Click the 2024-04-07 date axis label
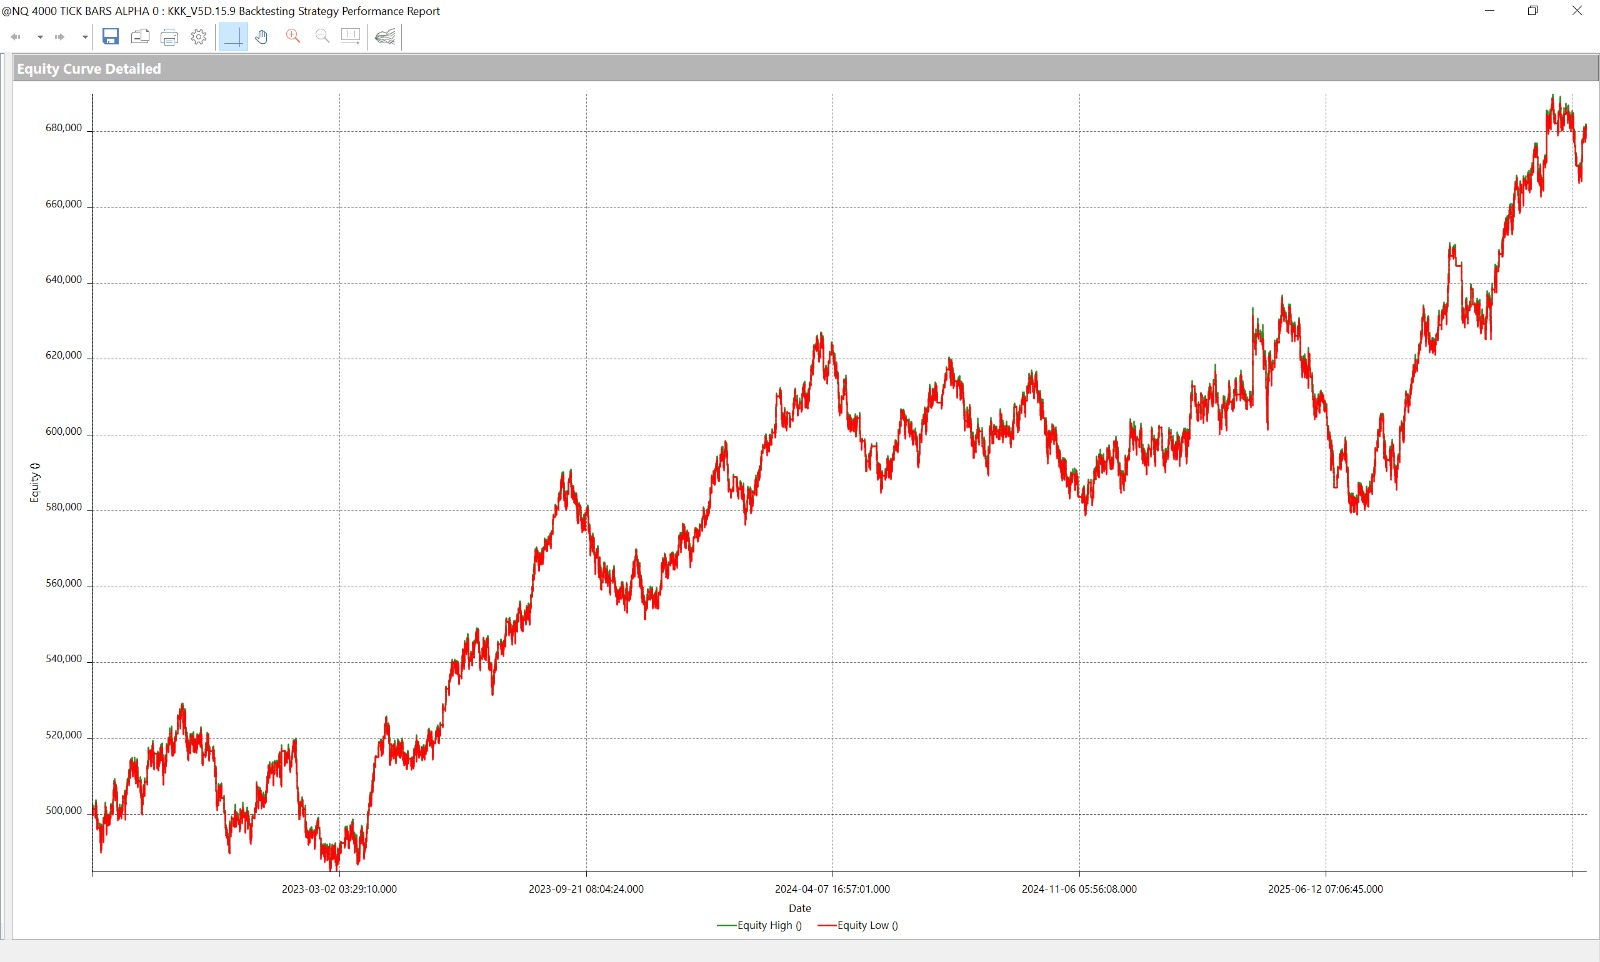 pos(832,889)
